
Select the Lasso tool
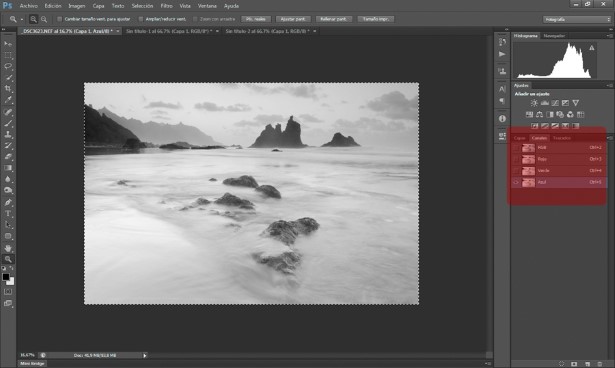pyautogui.click(x=8, y=66)
